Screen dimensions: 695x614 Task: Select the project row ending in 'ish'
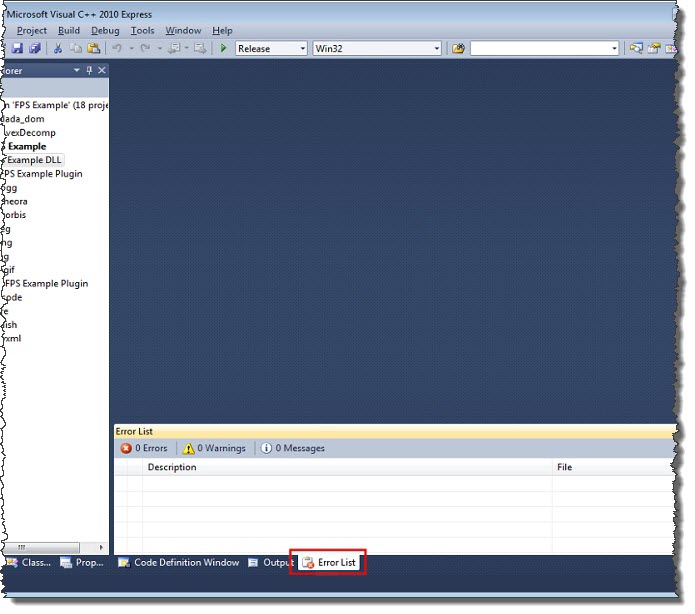[x=10, y=325]
